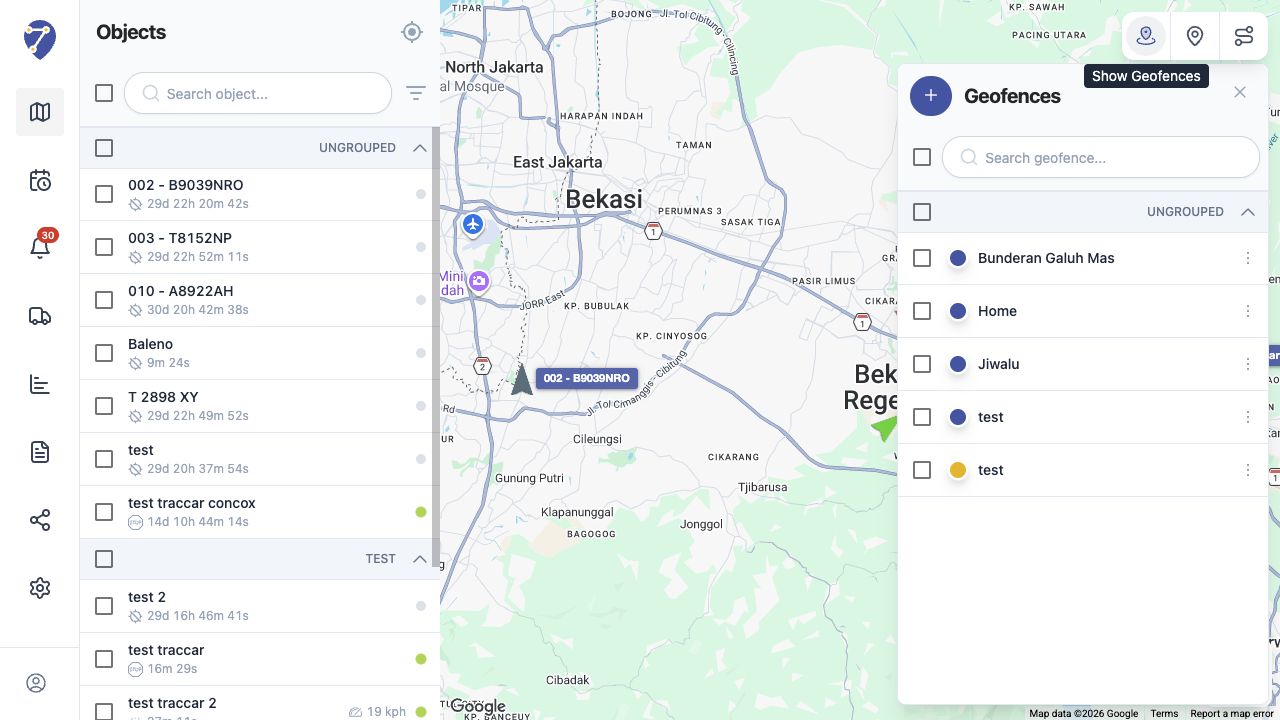The width and height of the screenshot is (1280, 720).
Task: Open the calendar history sidebar icon
Action: tap(40, 181)
